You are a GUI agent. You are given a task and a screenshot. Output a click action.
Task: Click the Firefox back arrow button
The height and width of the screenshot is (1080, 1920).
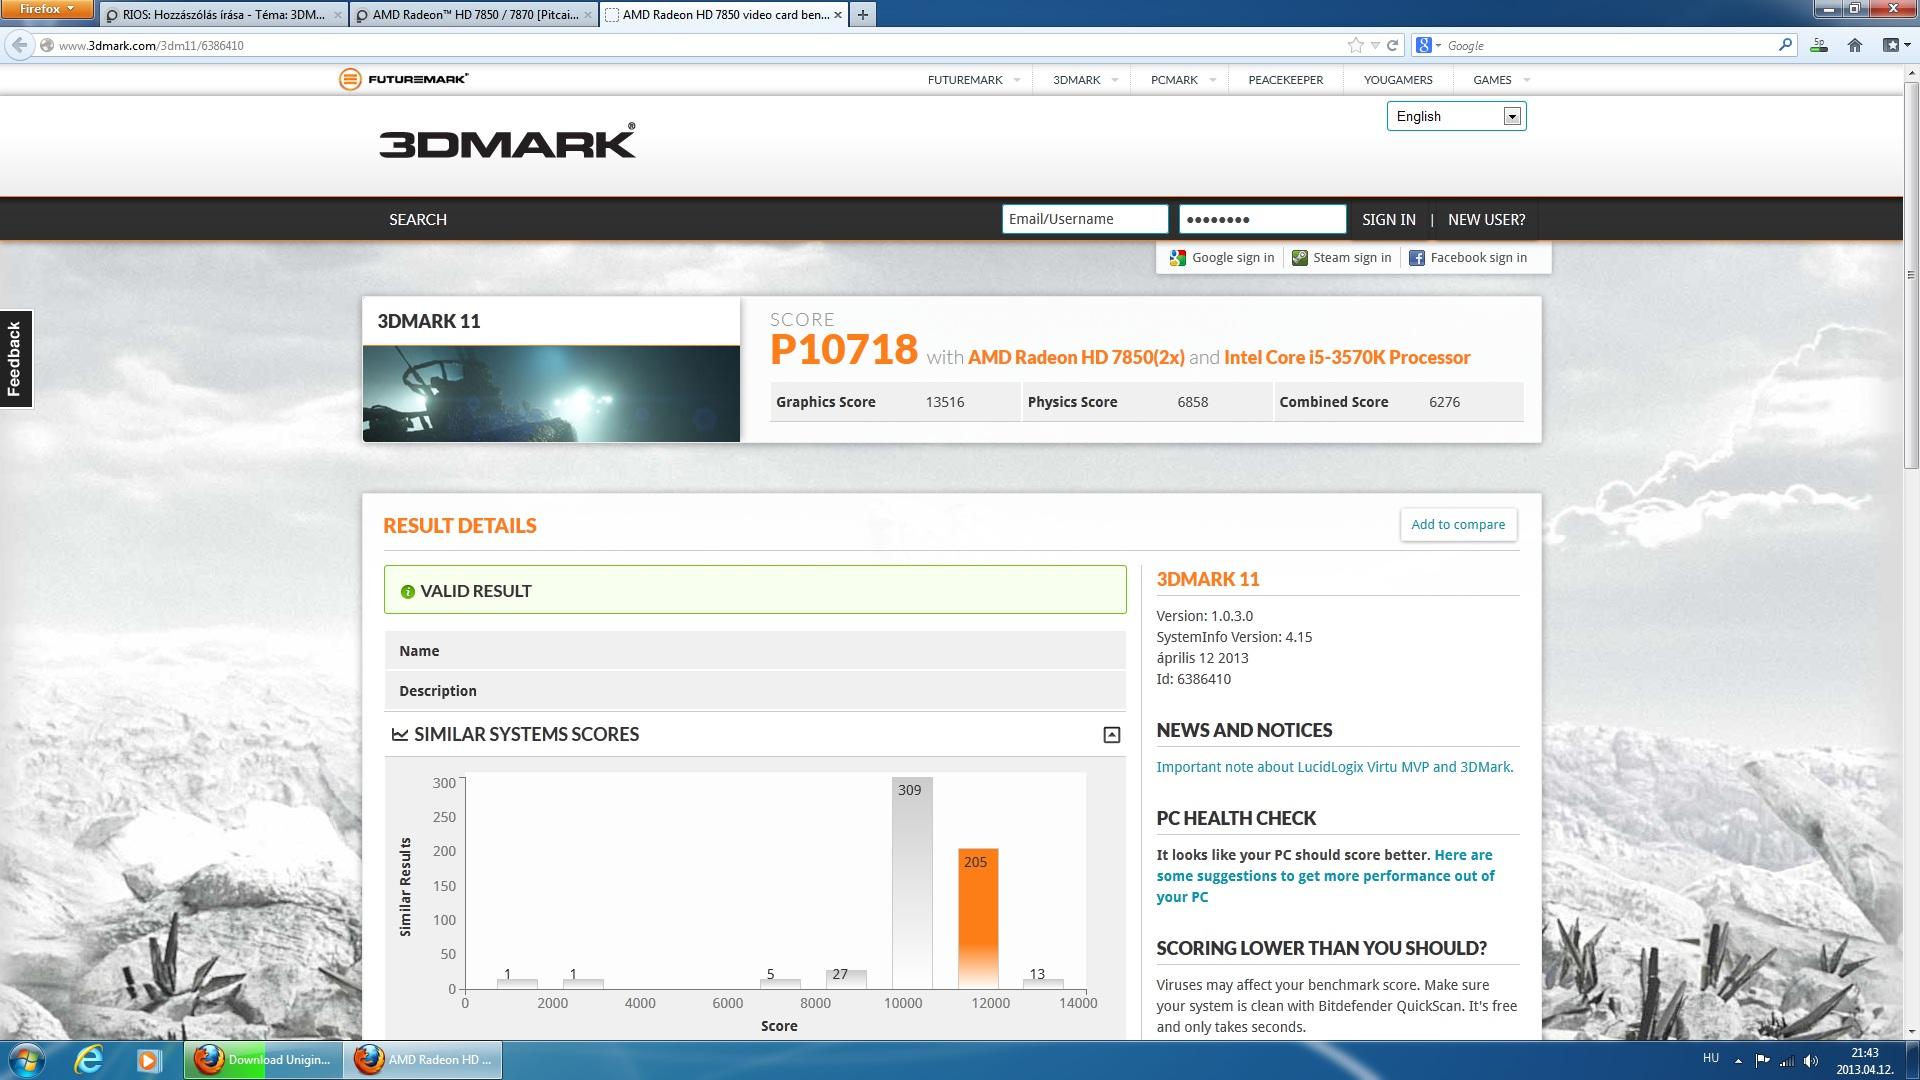(x=19, y=45)
